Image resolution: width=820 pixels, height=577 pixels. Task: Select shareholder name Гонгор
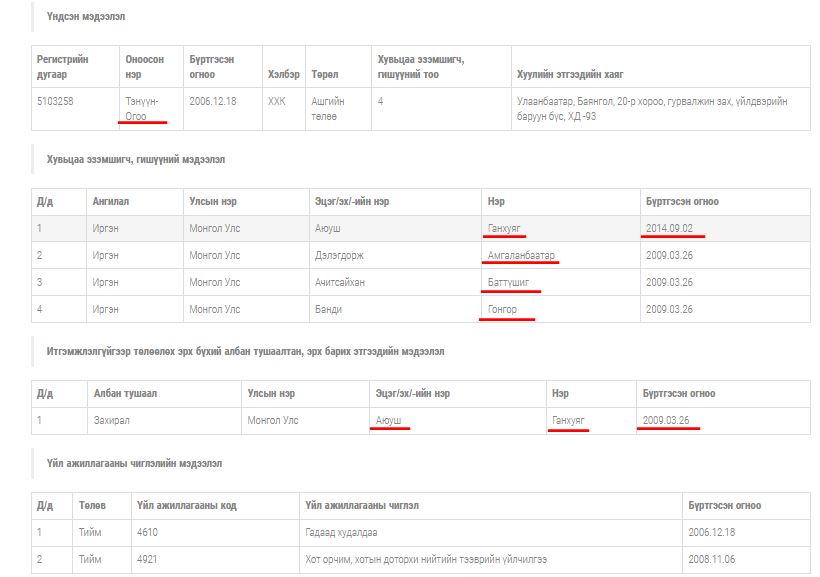(502, 309)
